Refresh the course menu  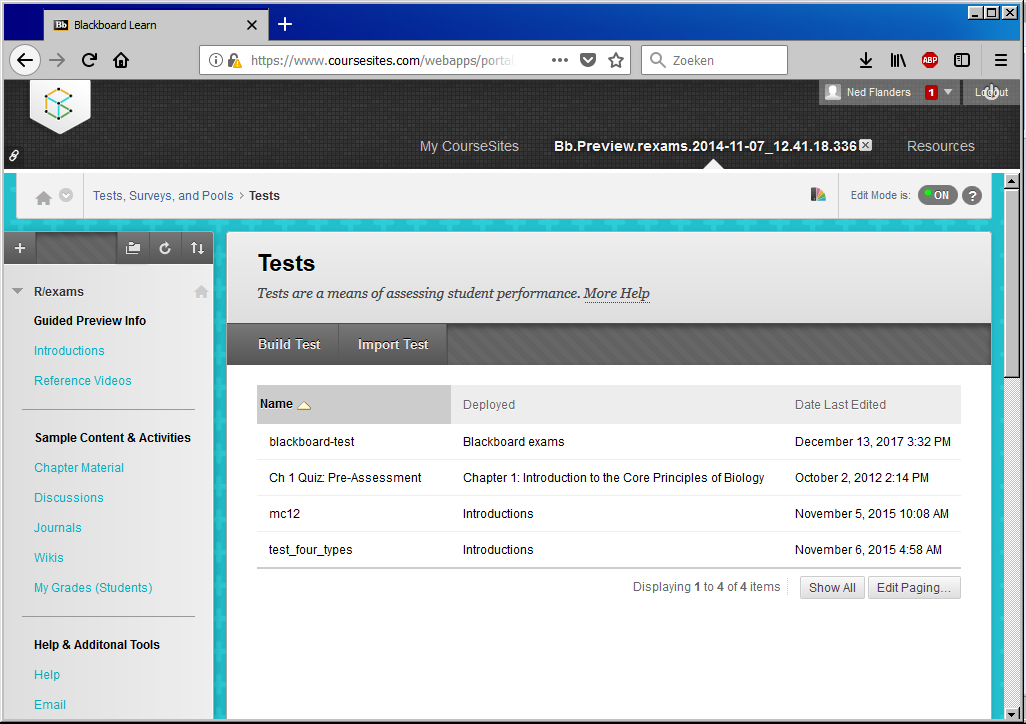tap(165, 248)
